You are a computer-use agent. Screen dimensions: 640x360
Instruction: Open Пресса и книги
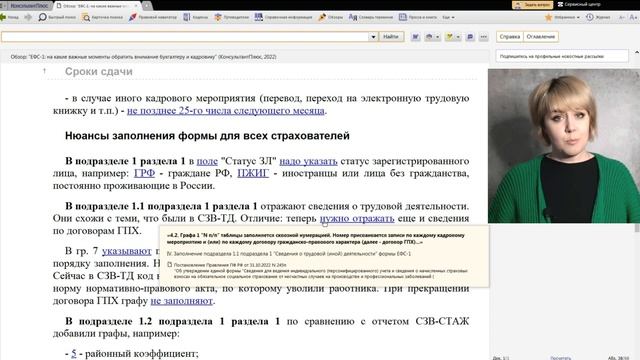click(418, 17)
